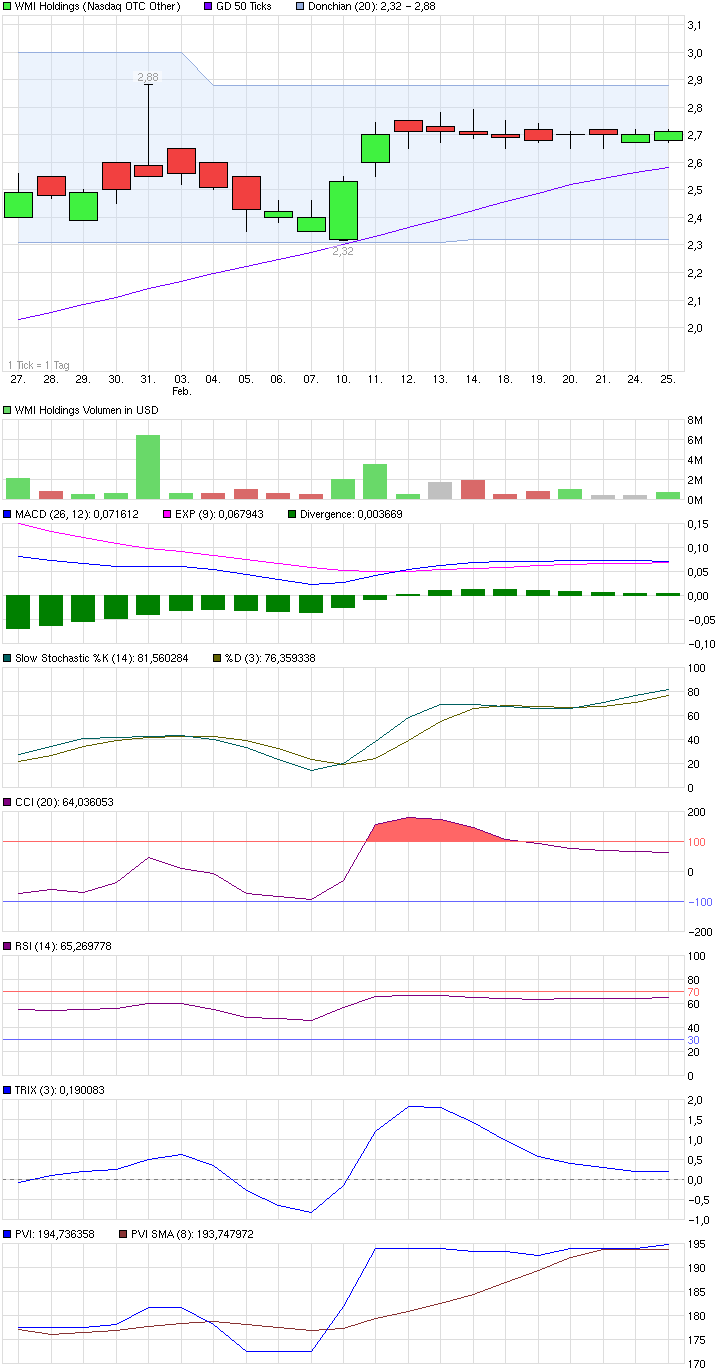Click the '05.' date axis label
The height and width of the screenshot is (1372, 726).
click(246, 380)
